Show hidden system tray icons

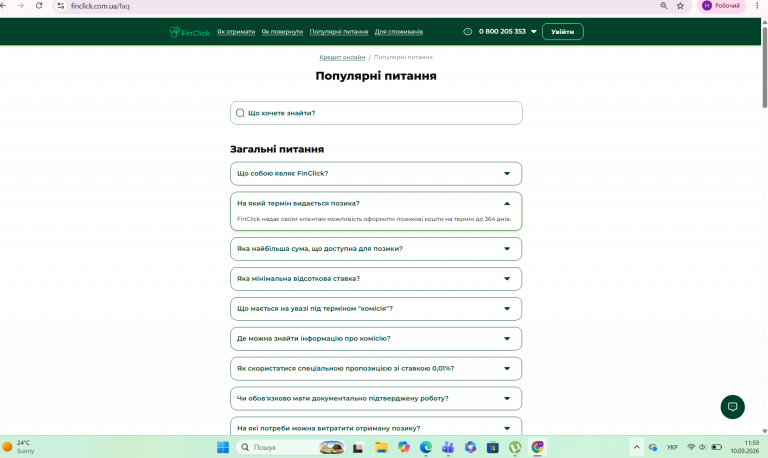coord(636,447)
